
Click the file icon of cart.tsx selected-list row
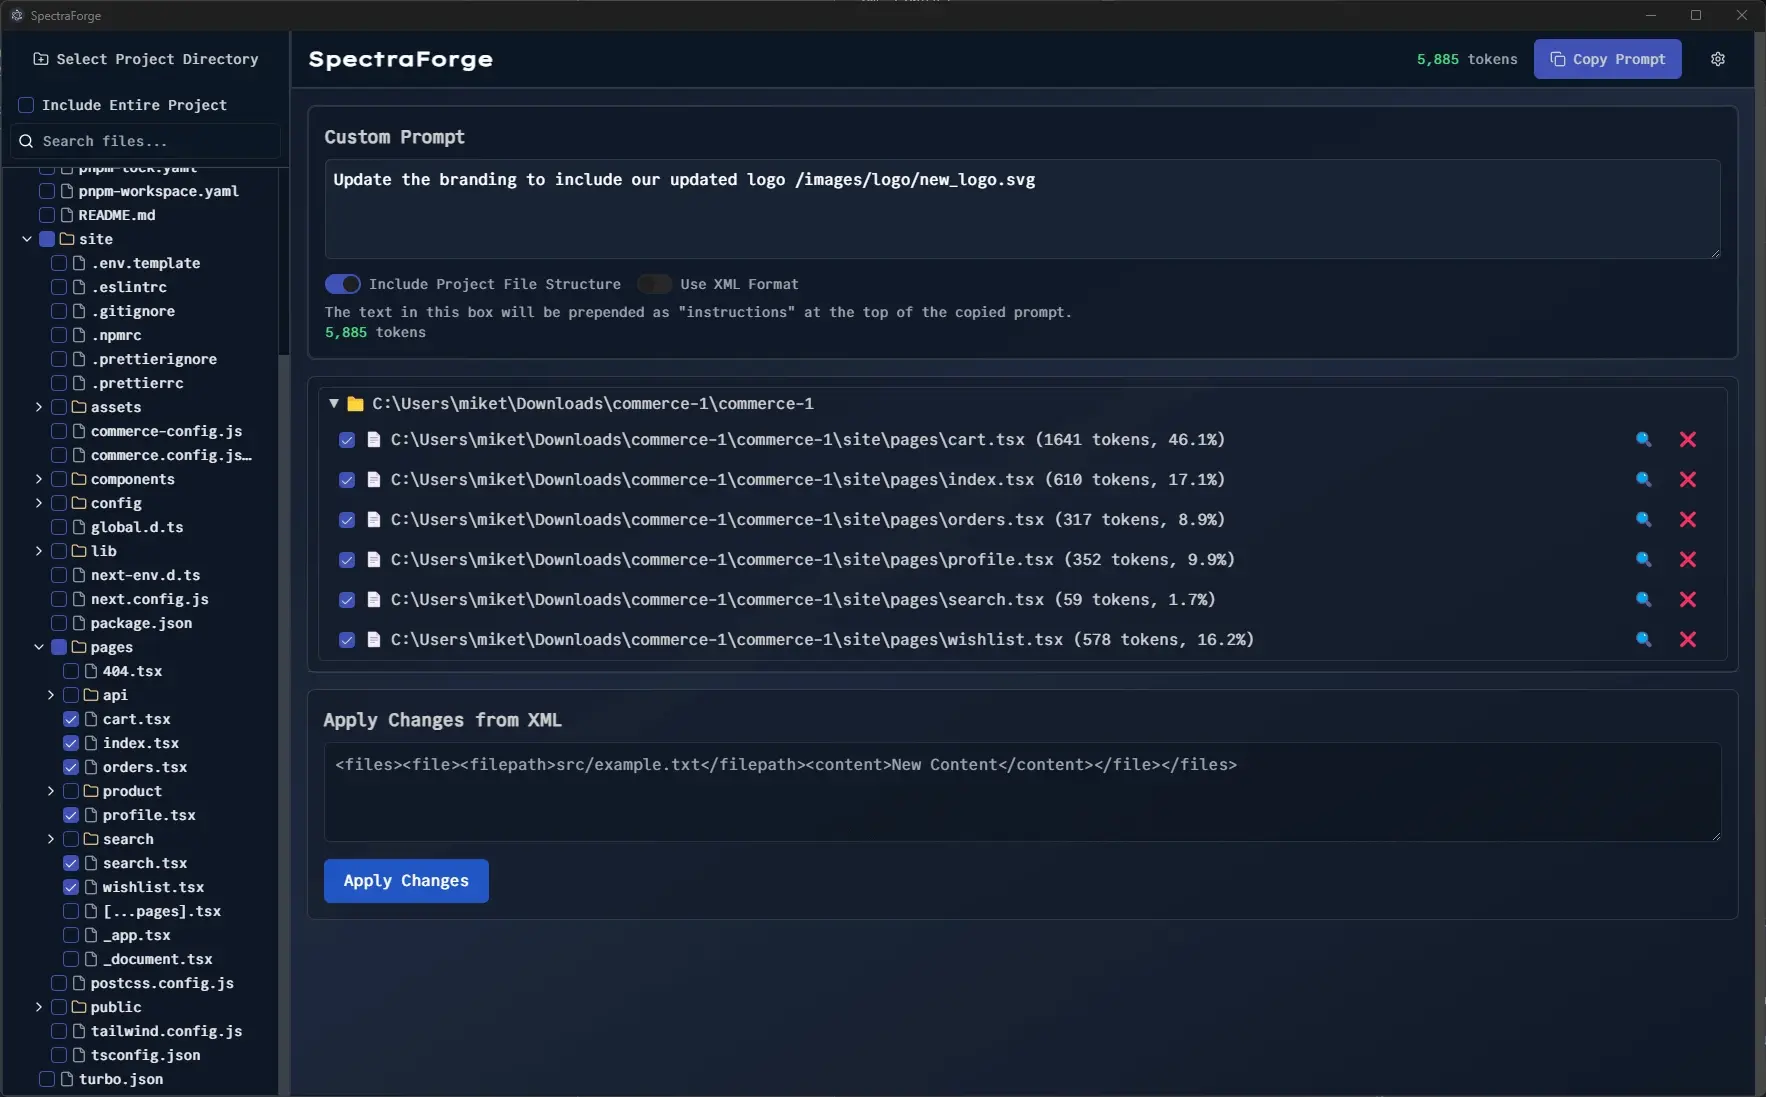(373, 439)
